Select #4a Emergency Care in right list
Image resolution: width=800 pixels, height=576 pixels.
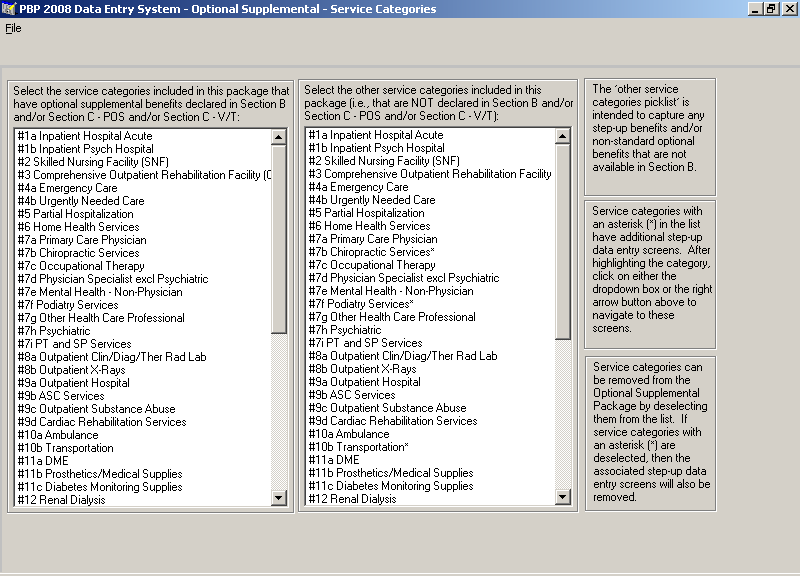[431, 187]
